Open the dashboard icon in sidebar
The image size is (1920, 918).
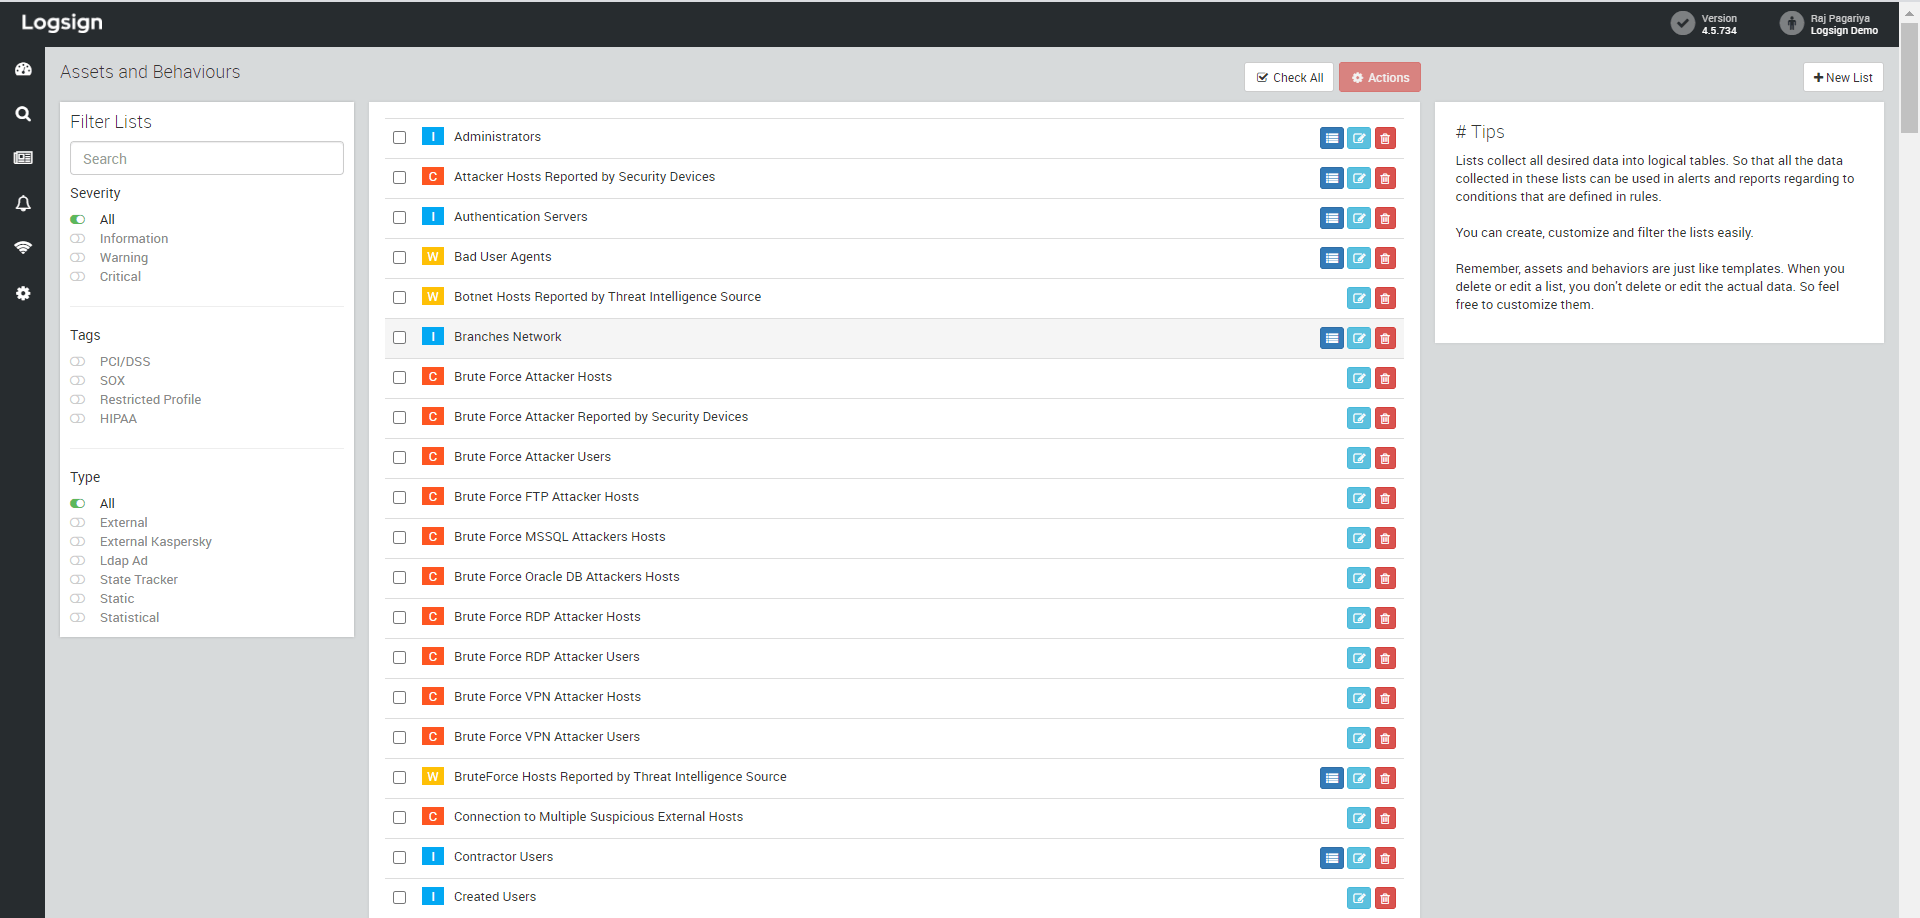pyautogui.click(x=23, y=69)
